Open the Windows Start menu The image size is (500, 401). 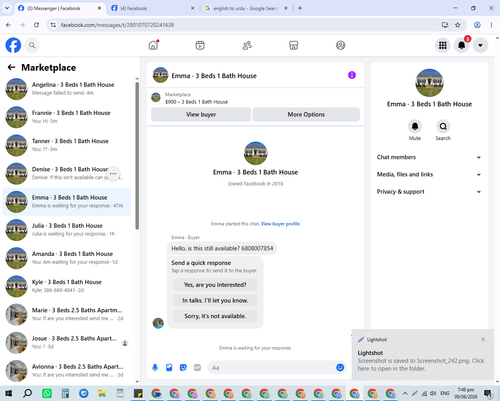[x=8, y=393]
